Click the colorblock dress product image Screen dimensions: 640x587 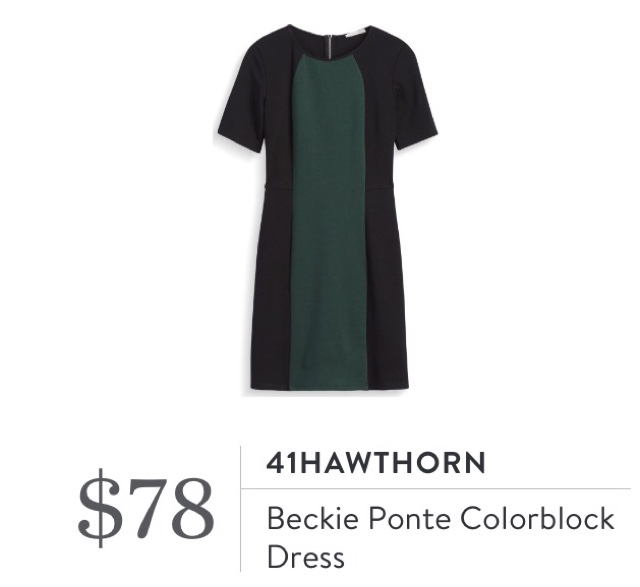[x=326, y=210]
